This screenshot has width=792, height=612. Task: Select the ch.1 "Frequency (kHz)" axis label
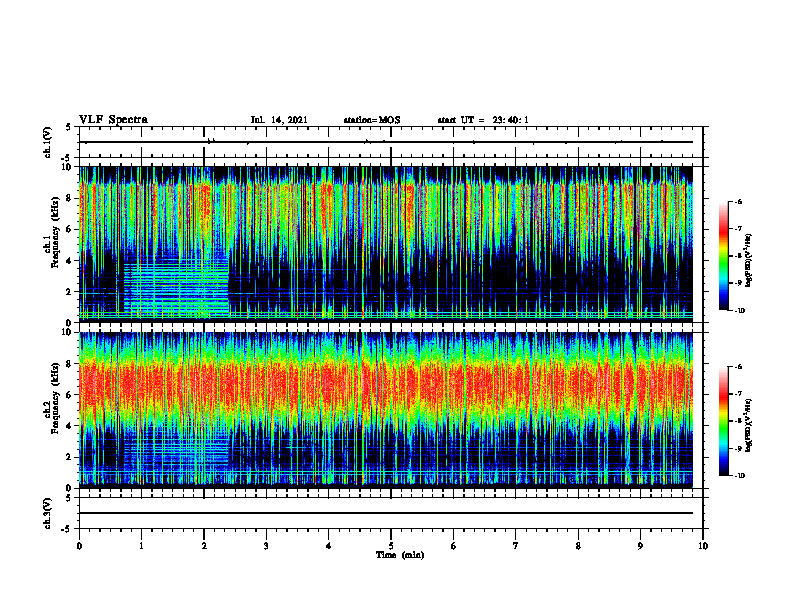pos(55,234)
